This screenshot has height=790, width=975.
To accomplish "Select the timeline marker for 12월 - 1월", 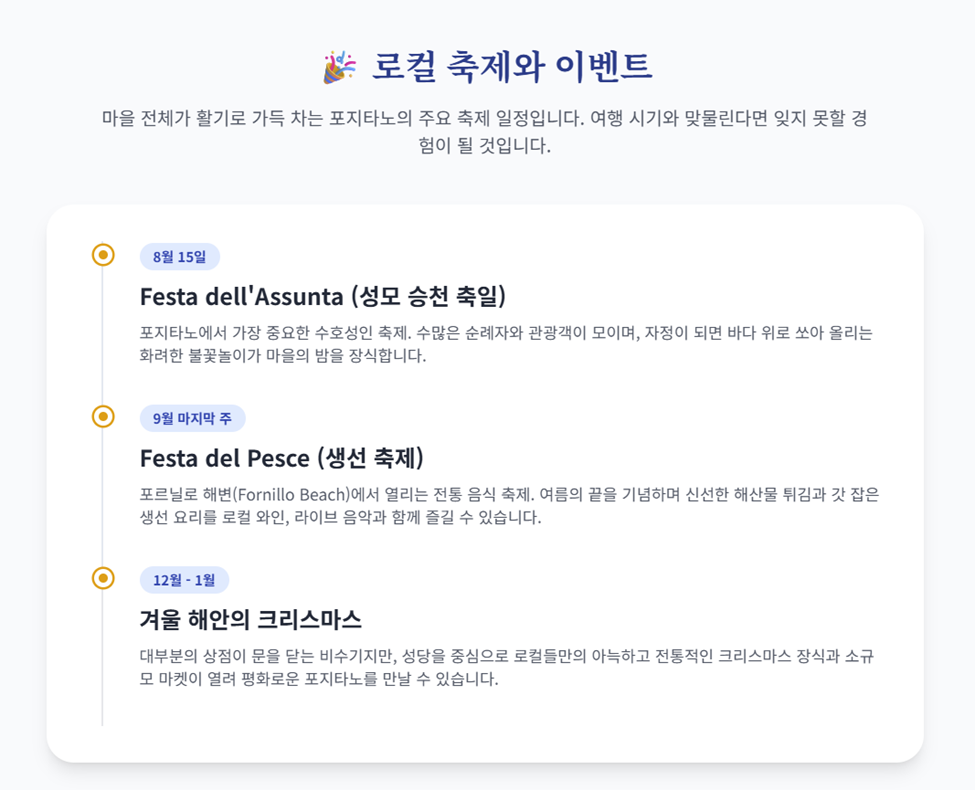I will click(x=103, y=579).
